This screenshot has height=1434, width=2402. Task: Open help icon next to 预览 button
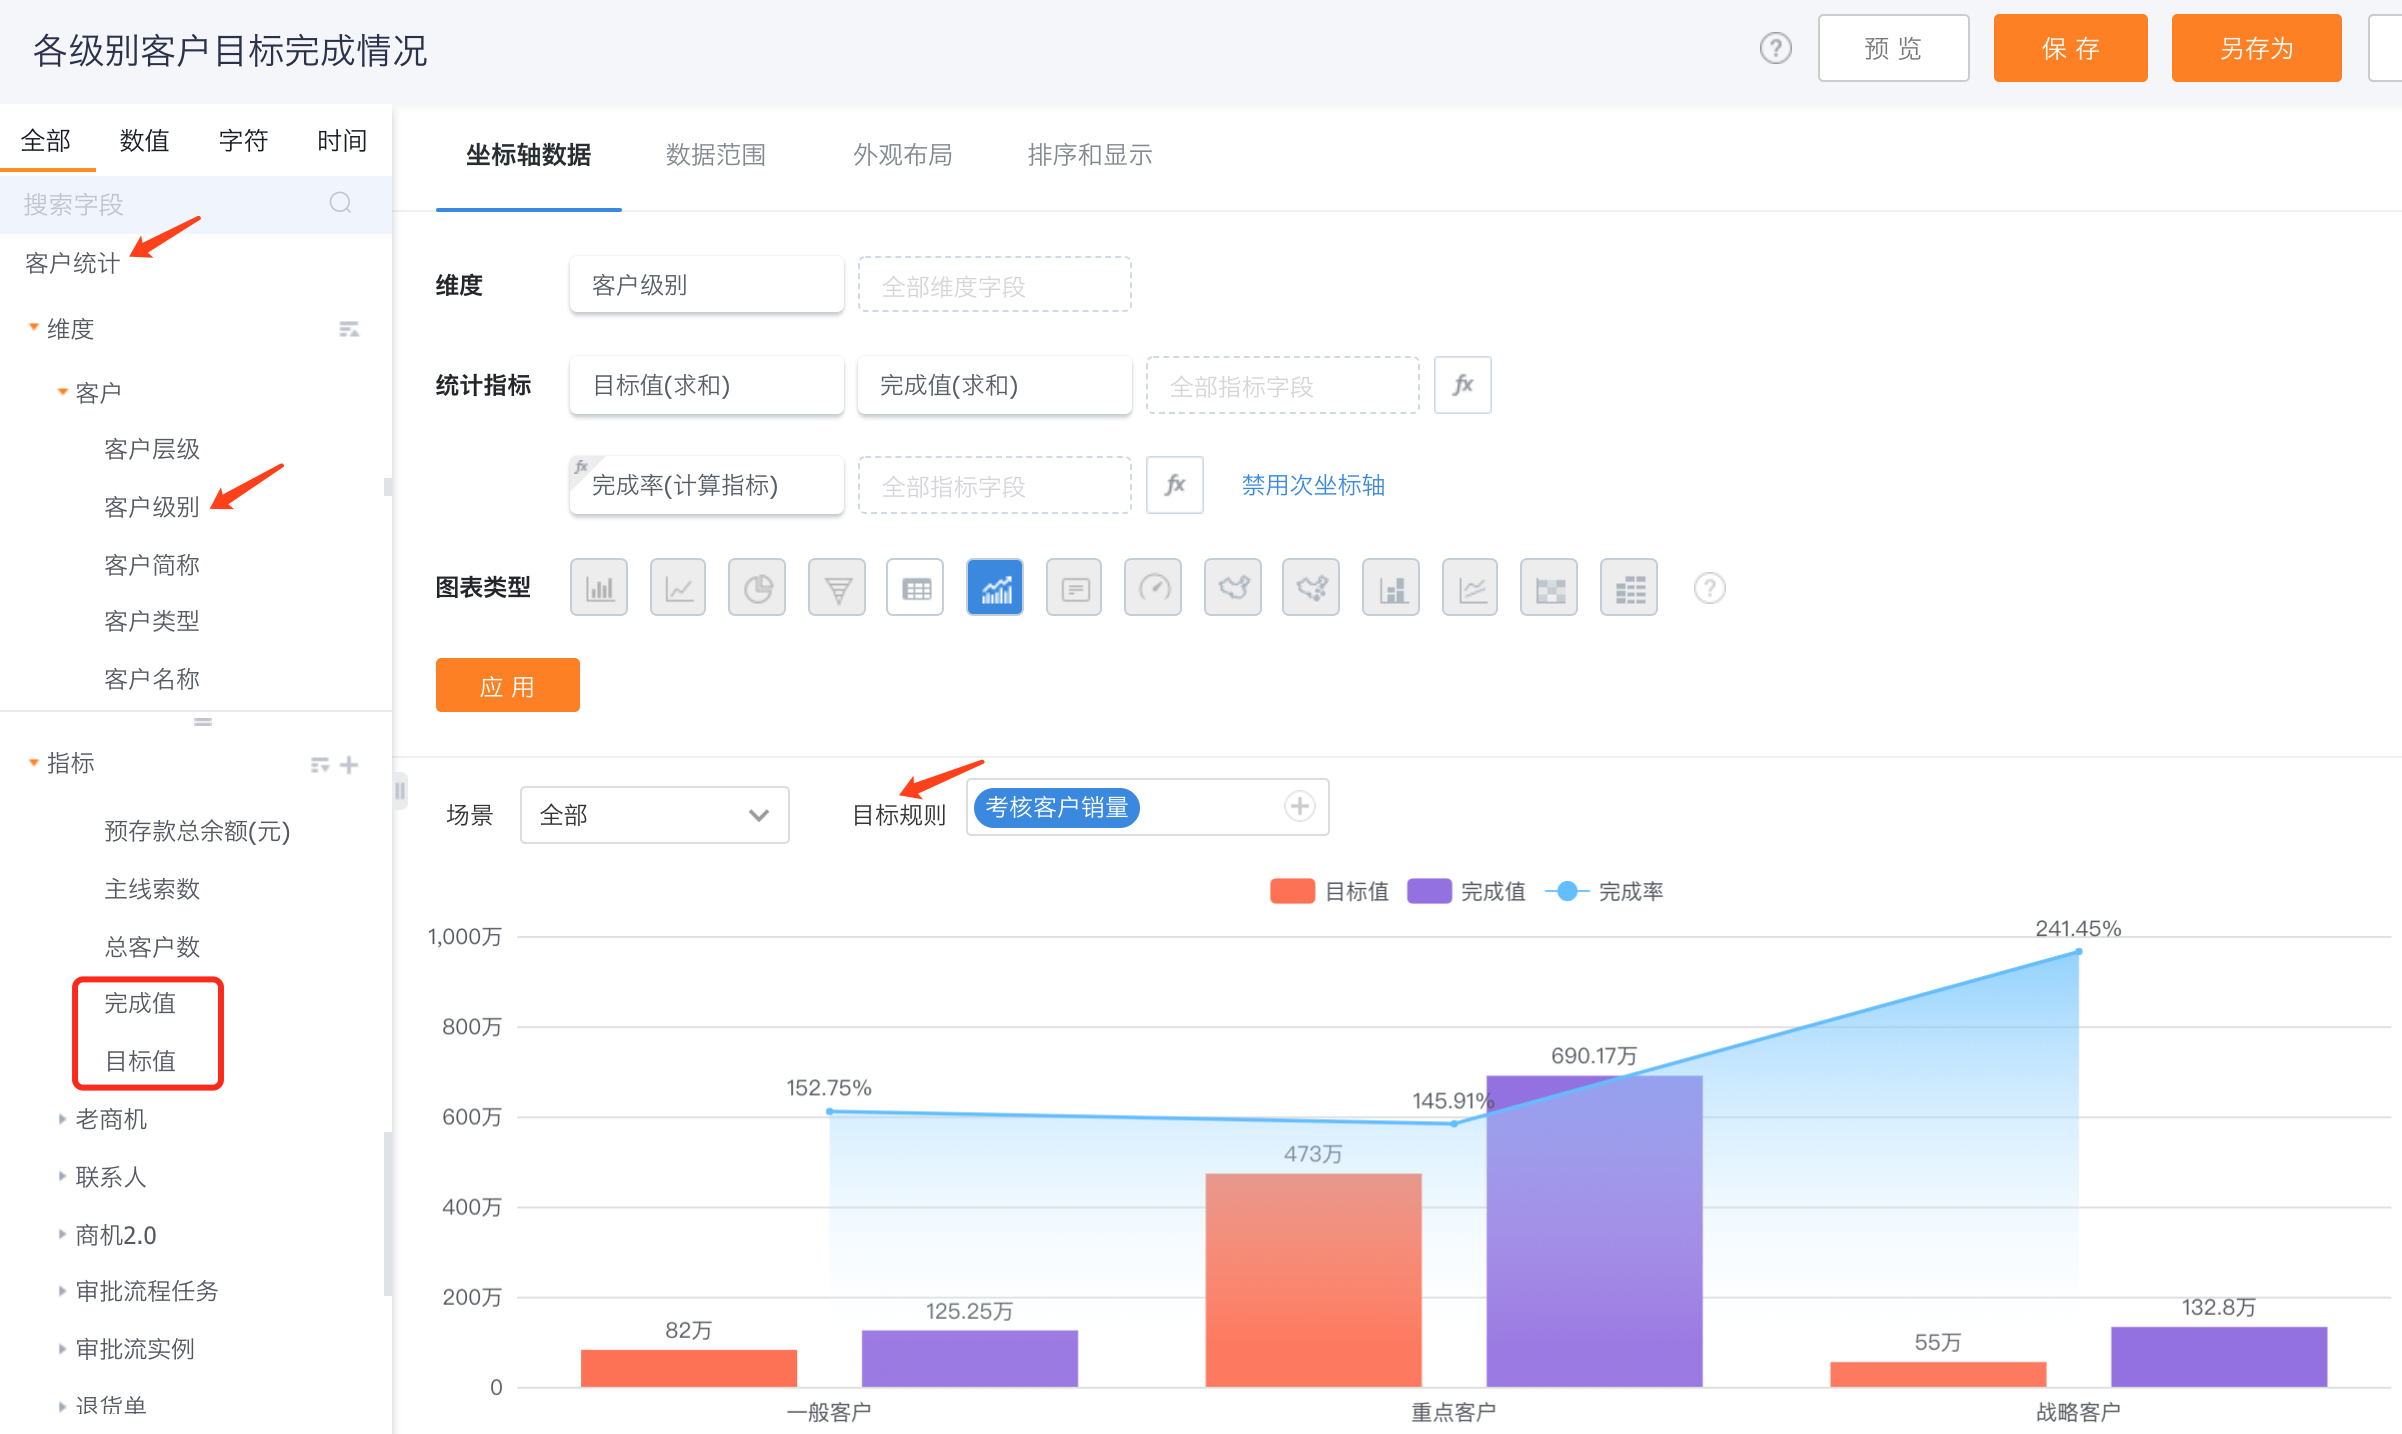point(1775,48)
